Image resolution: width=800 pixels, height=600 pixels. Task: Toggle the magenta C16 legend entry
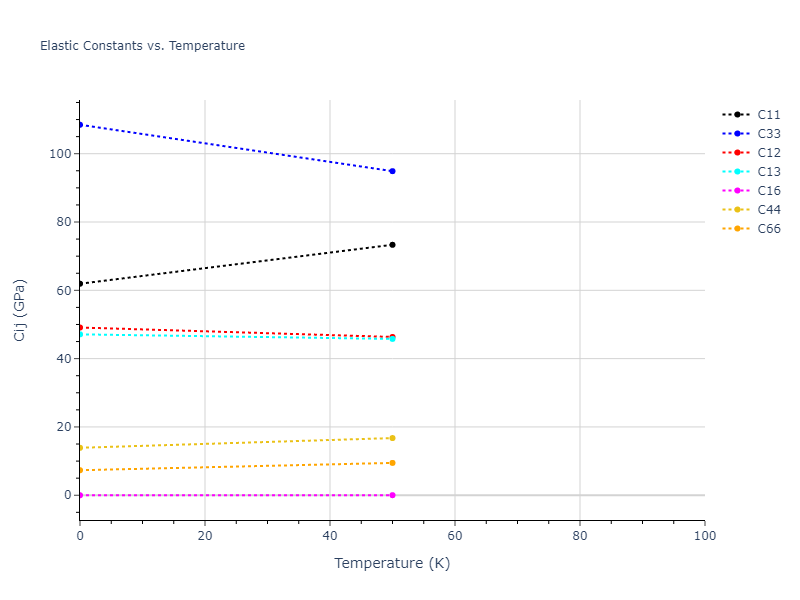(x=768, y=191)
